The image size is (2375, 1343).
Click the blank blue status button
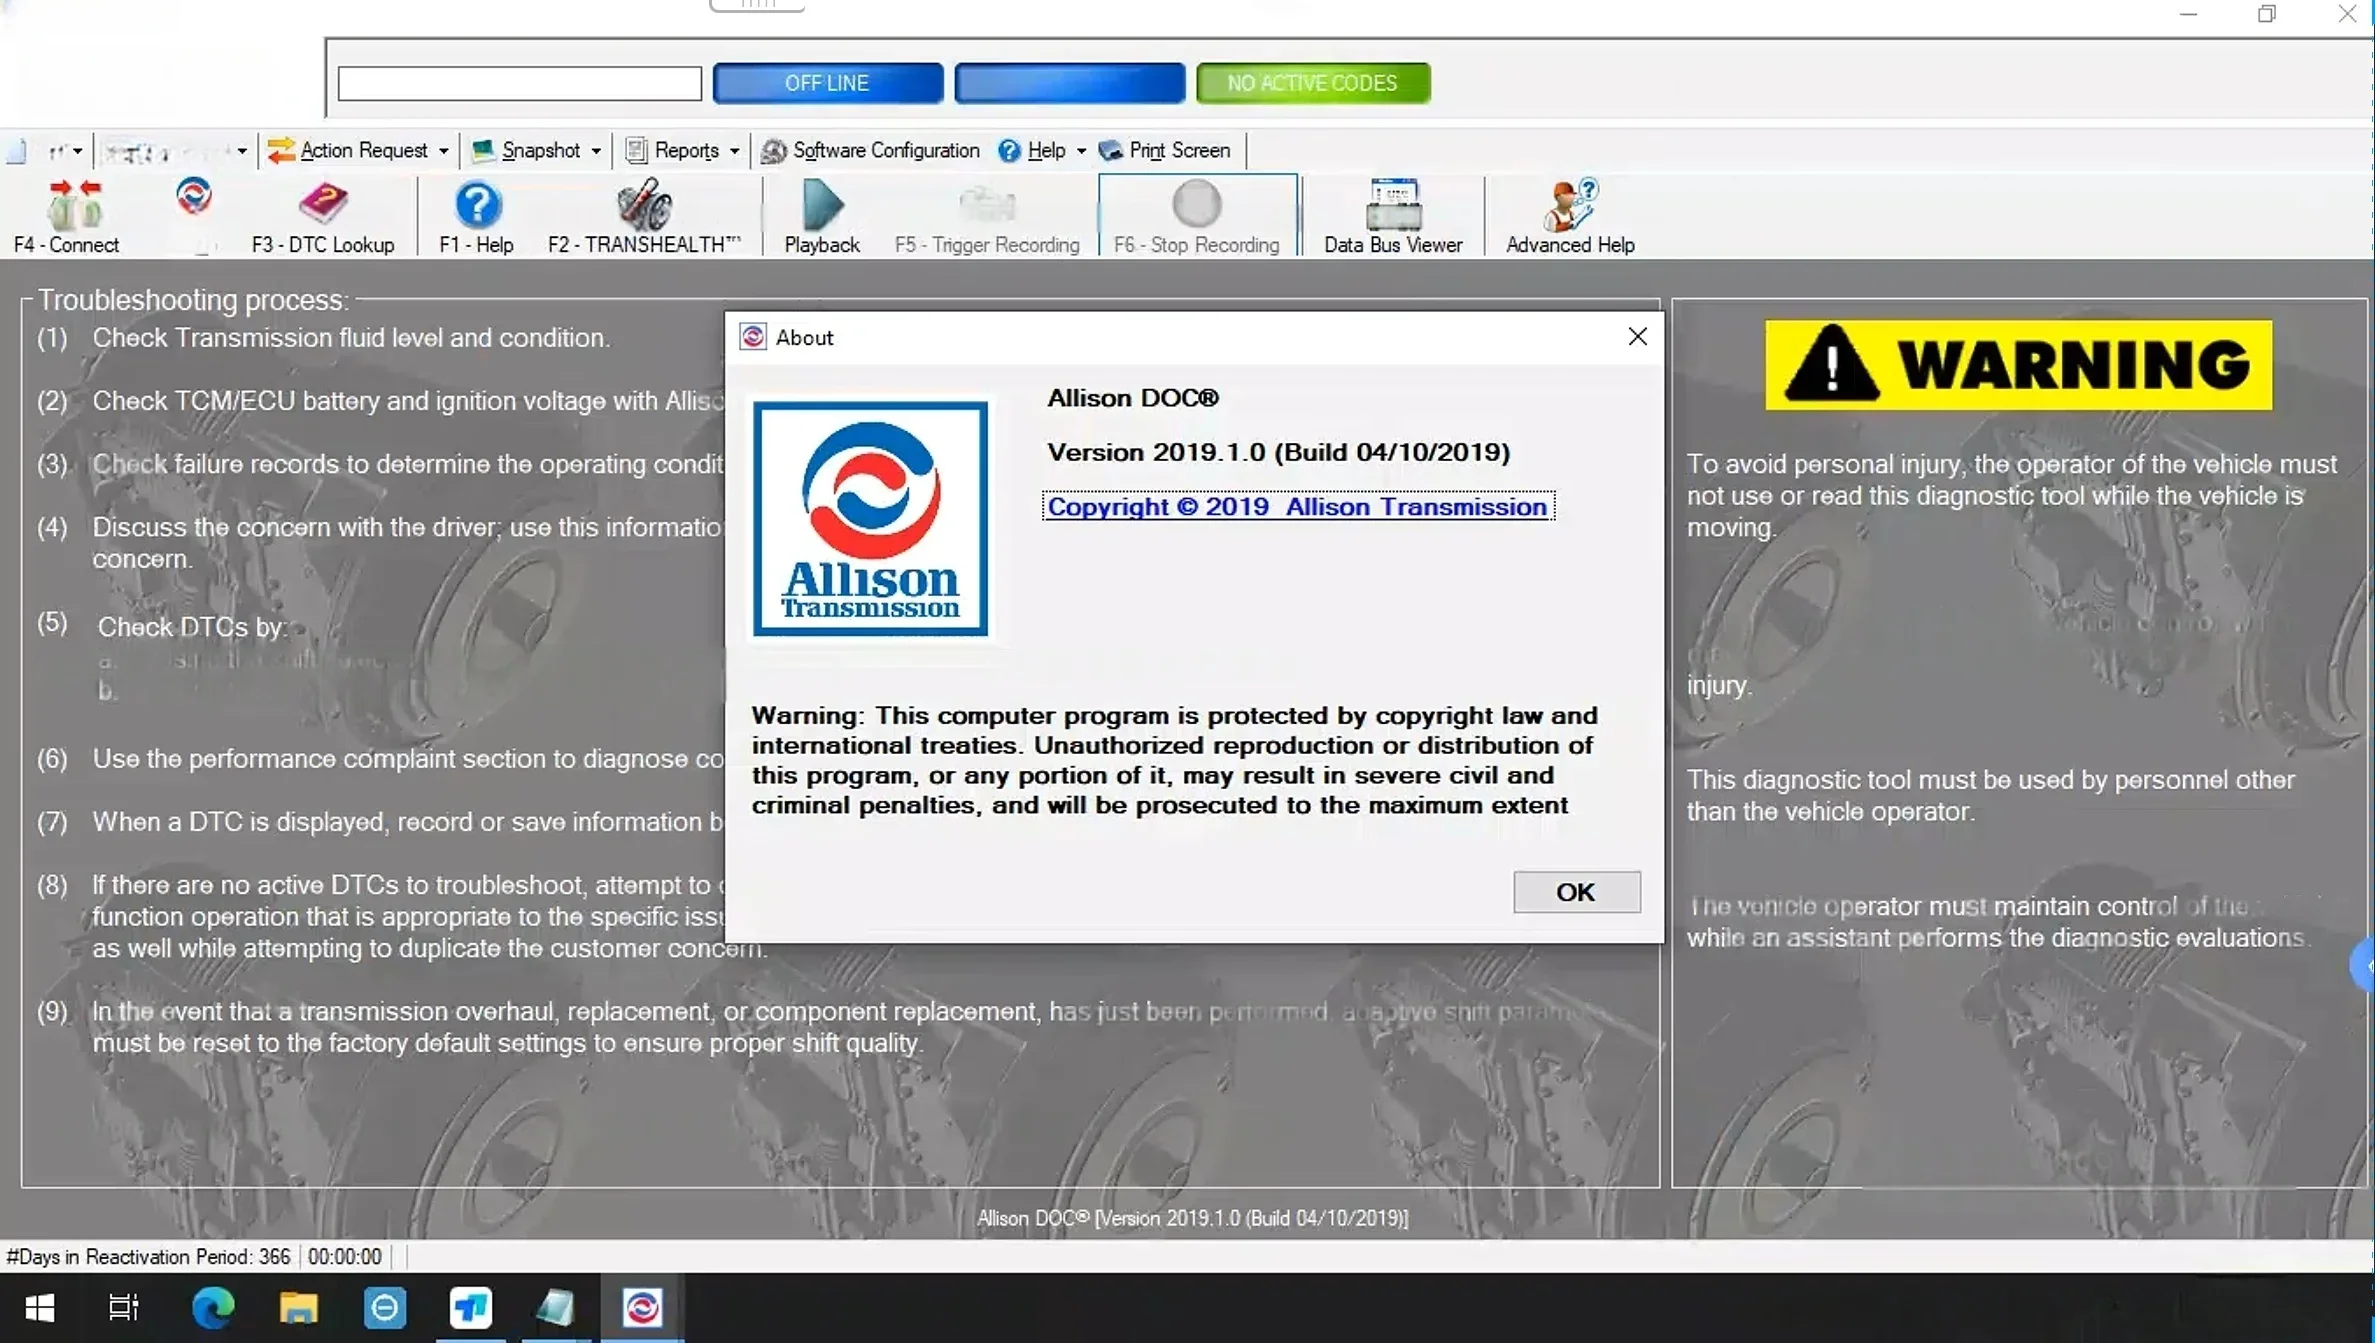tap(1069, 83)
